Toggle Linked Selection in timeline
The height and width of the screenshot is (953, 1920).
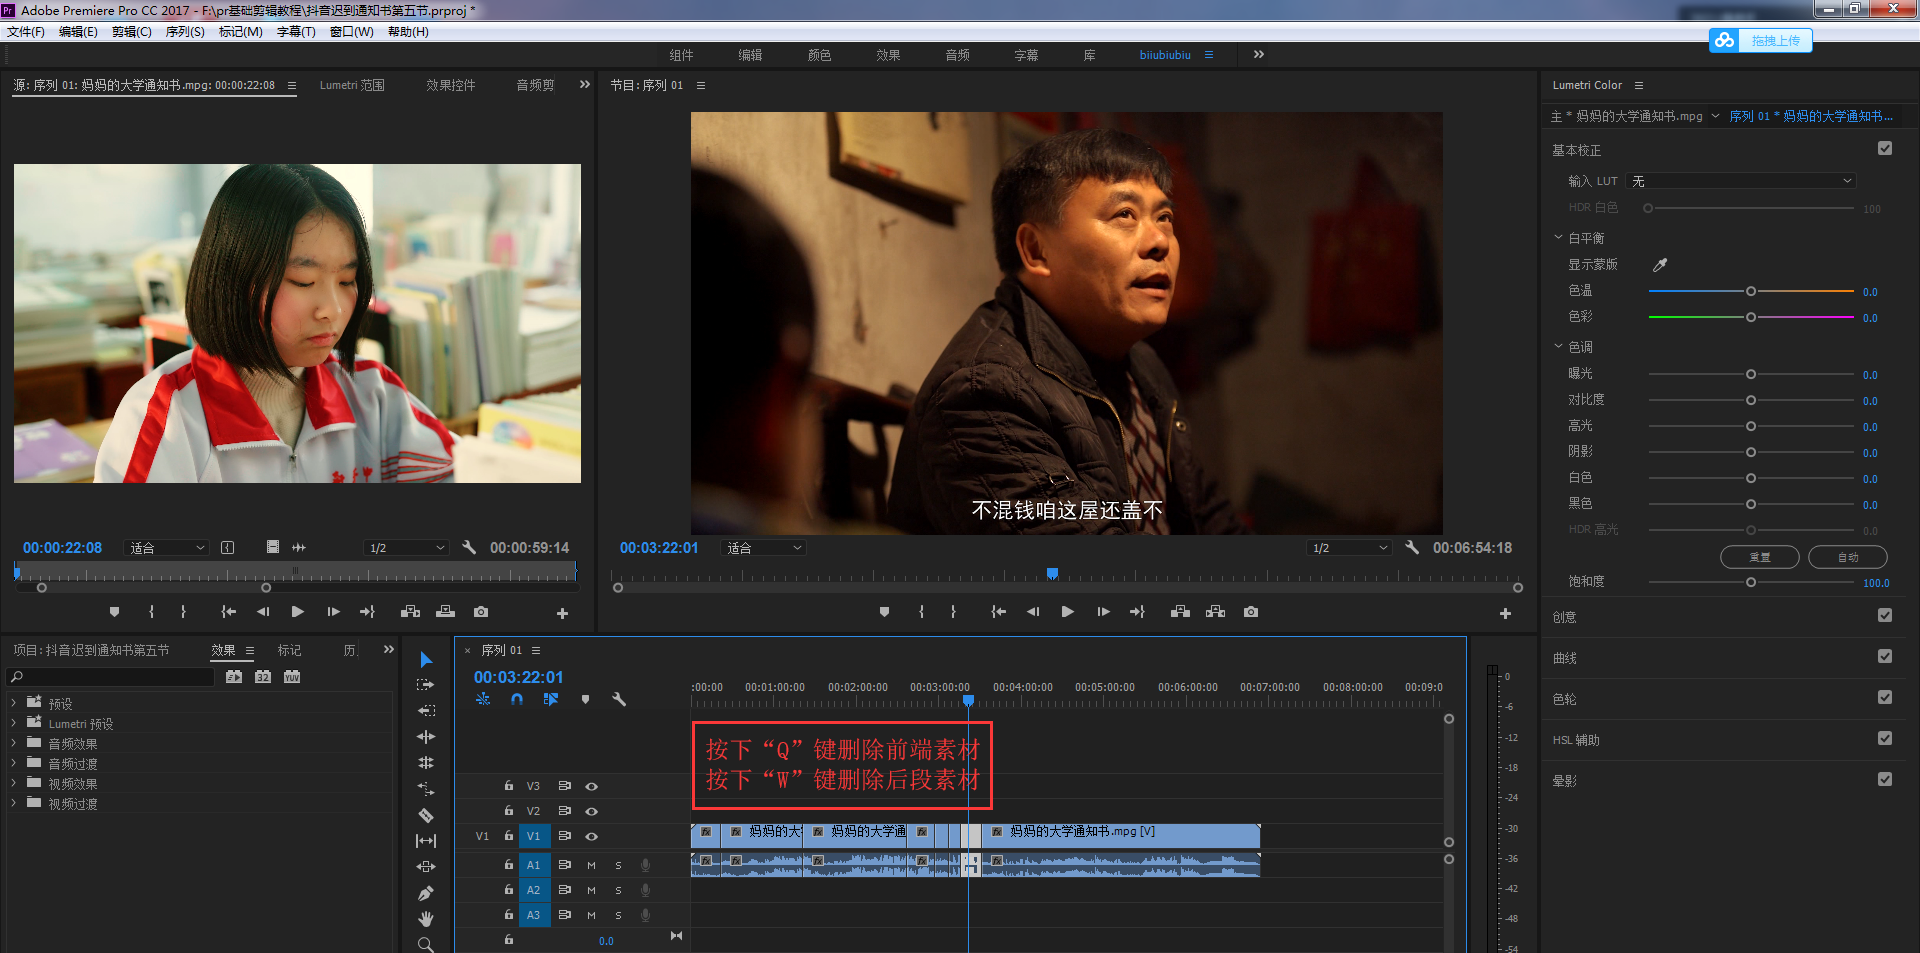click(551, 699)
